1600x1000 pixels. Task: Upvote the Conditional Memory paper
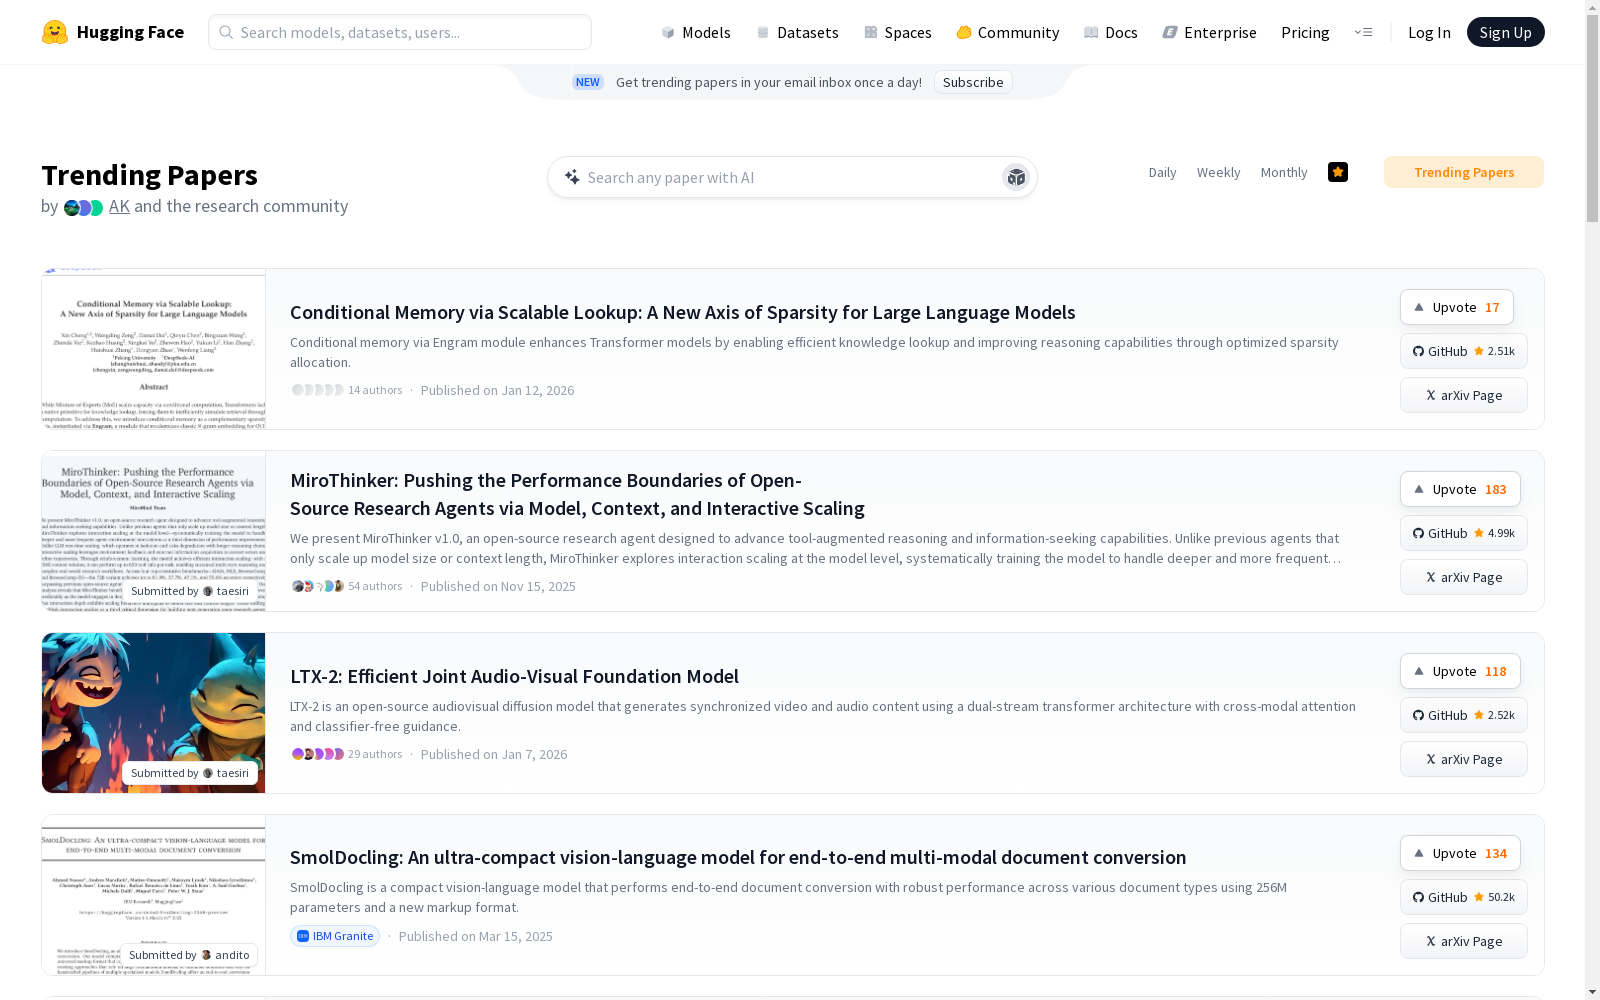(x=1456, y=307)
